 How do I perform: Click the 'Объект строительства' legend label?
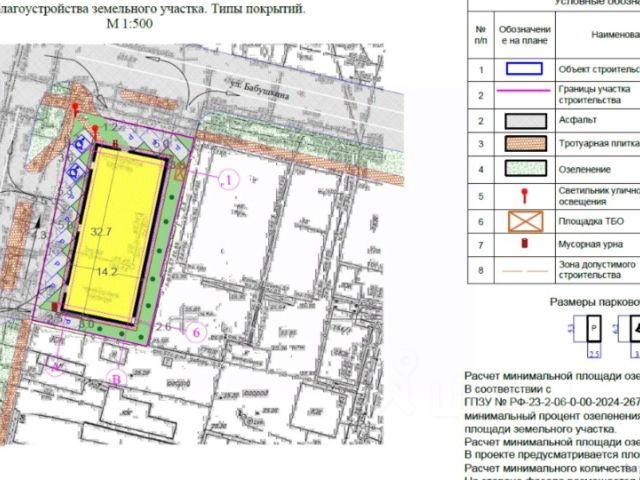click(599, 69)
